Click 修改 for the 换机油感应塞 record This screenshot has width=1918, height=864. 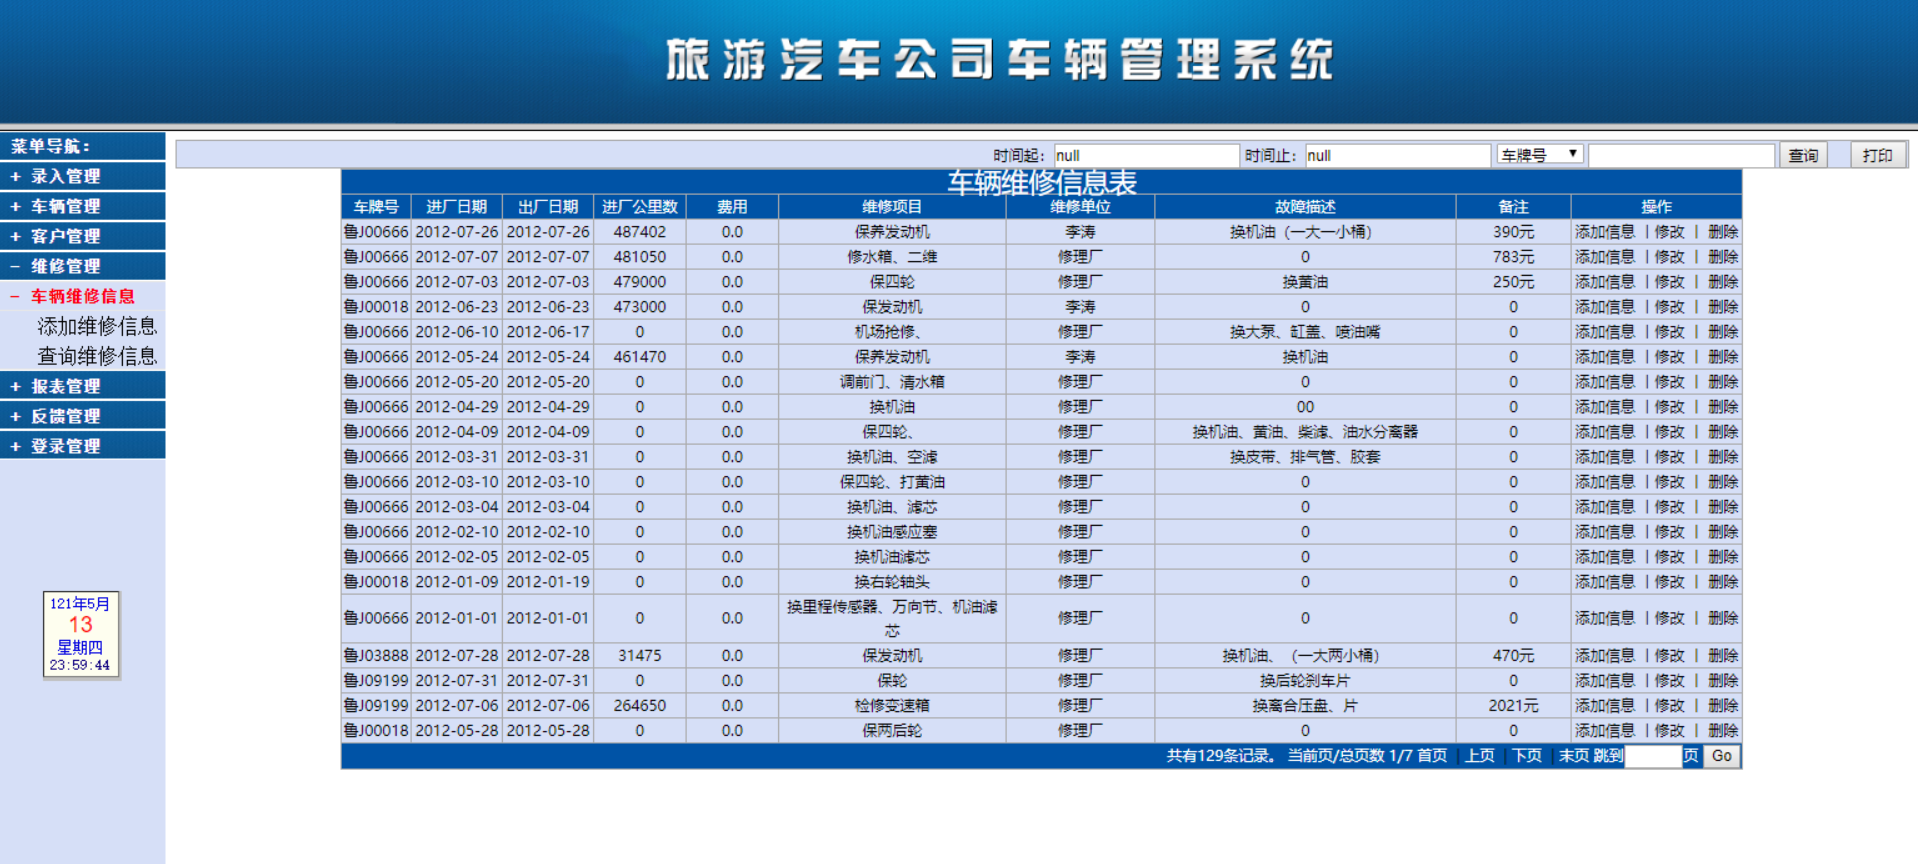click(1669, 532)
